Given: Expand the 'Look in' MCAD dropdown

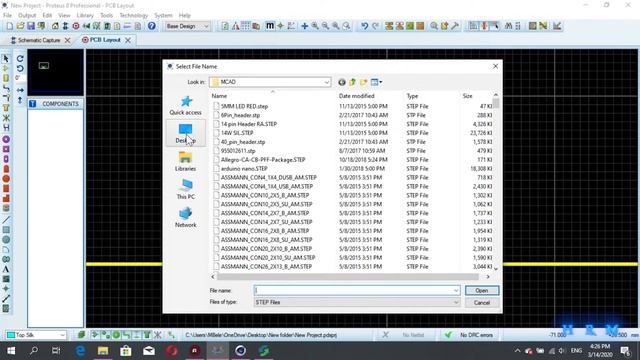Looking at the screenshot, I should [327, 82].
